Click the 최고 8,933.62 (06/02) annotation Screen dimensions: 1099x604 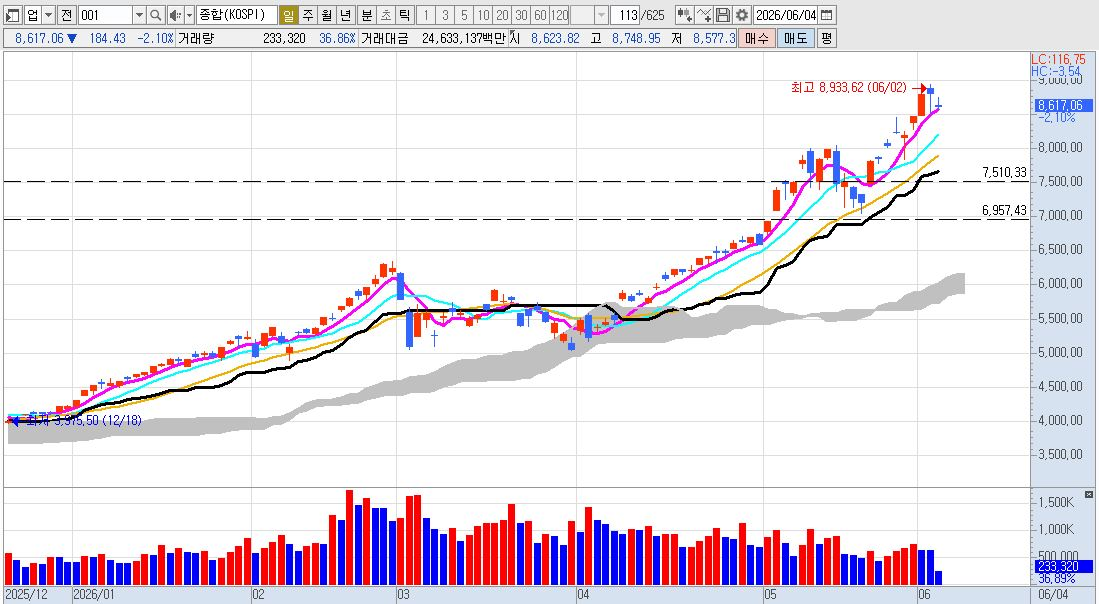[x=848, y=88]
